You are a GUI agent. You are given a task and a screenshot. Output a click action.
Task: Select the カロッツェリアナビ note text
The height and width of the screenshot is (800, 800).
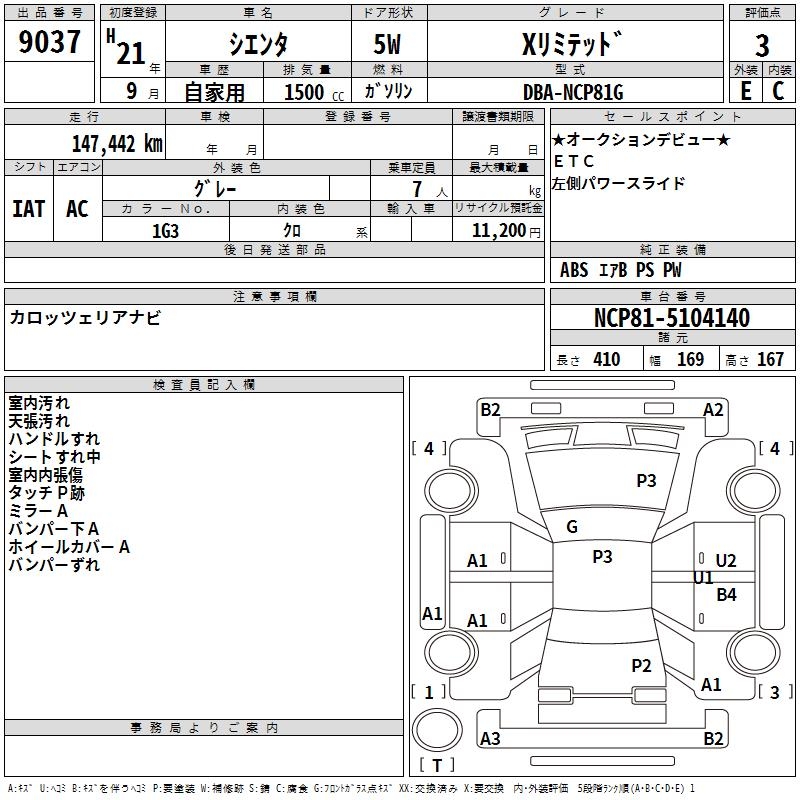click(x=85, y=317)
